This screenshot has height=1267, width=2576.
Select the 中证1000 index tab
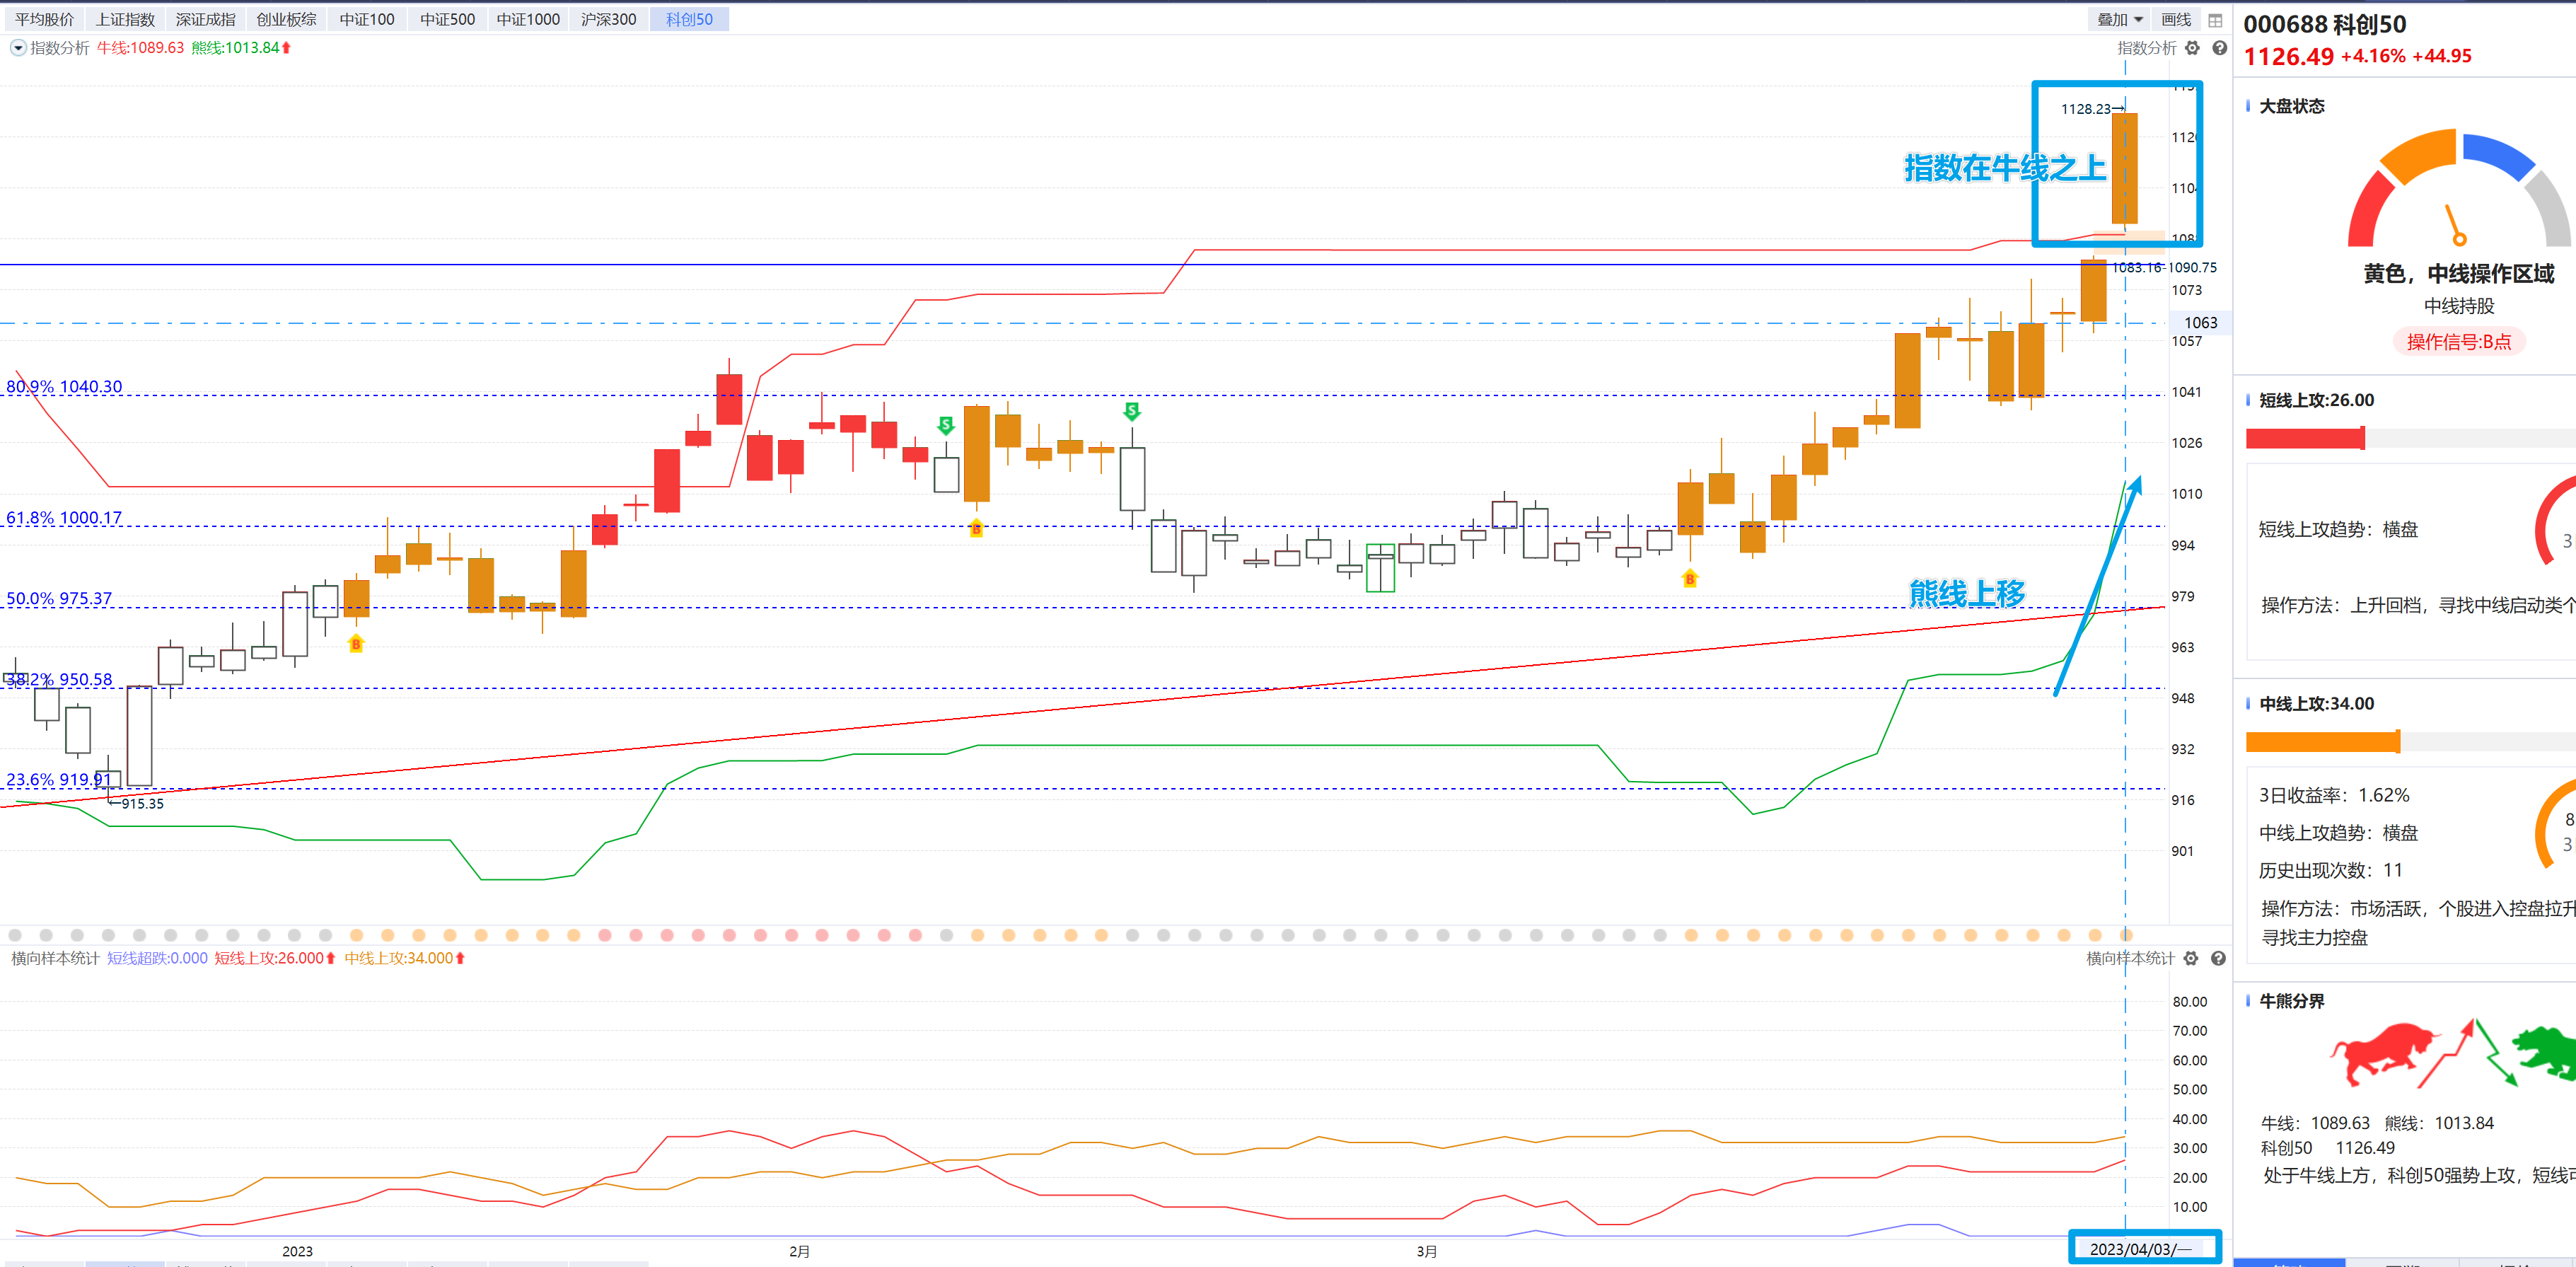coord(528,19)
